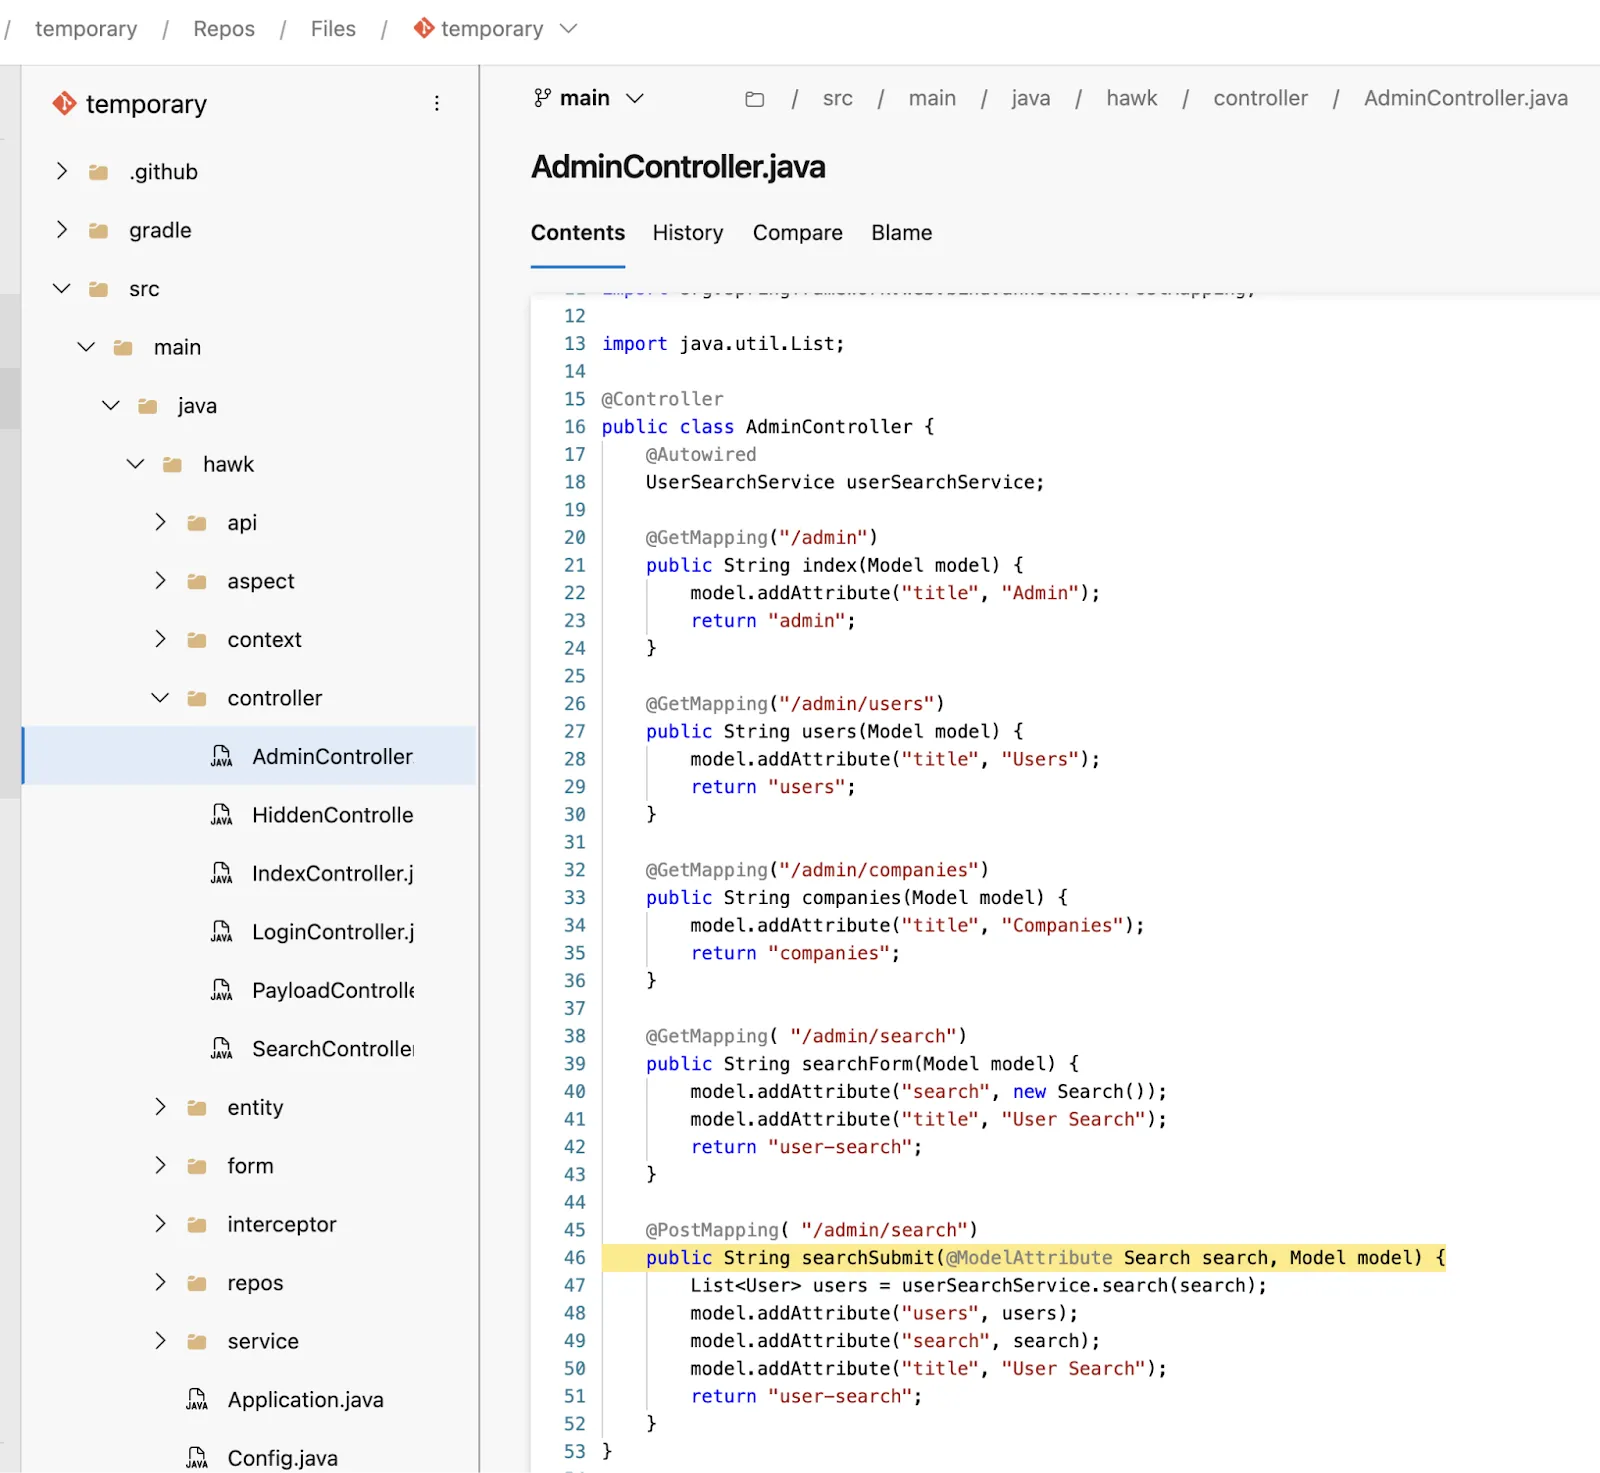Click the .github folder icon
The image size is (1600, 1473).
[x=98, y=172]
